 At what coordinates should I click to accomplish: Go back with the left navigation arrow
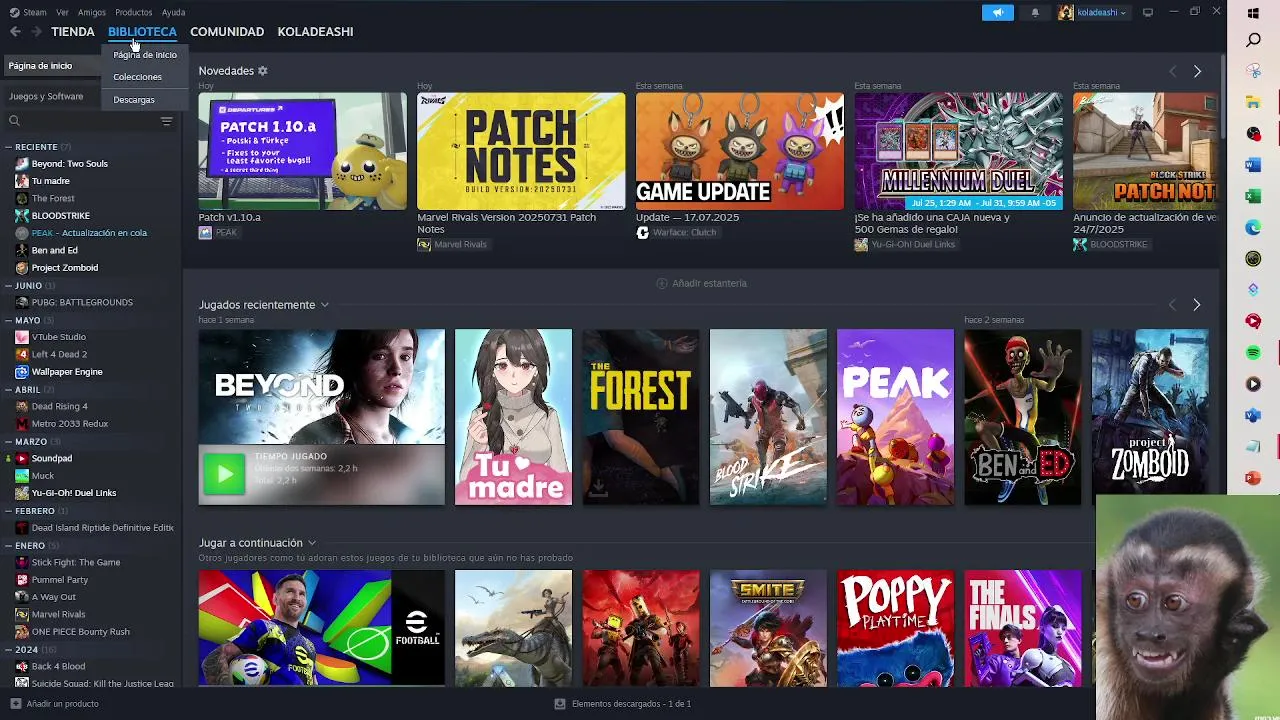(x=15, y=32)
